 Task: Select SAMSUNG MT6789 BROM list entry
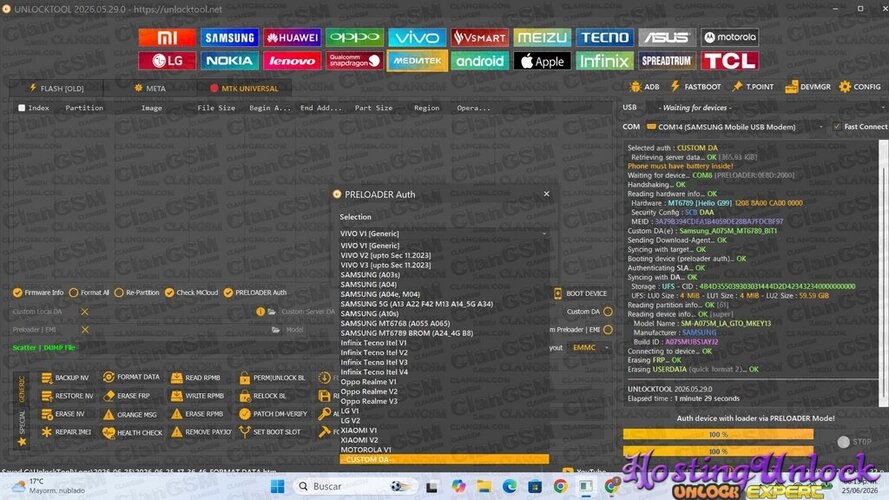pos(407,333)
